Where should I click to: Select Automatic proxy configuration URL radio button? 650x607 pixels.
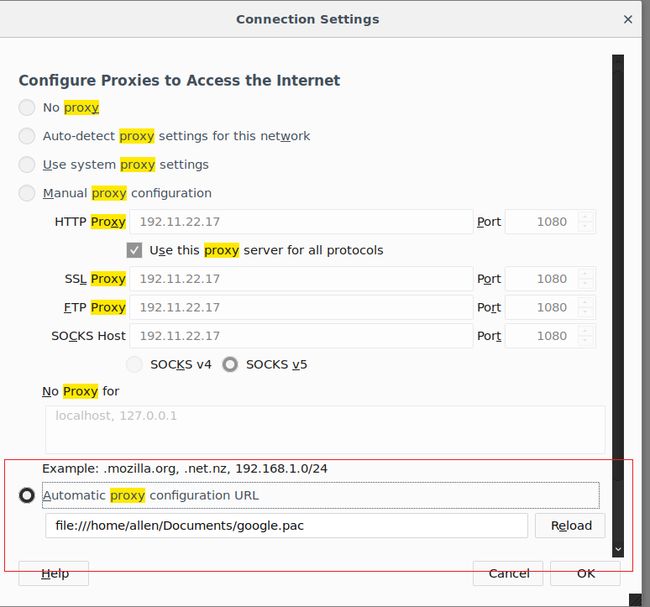(27, 495)
